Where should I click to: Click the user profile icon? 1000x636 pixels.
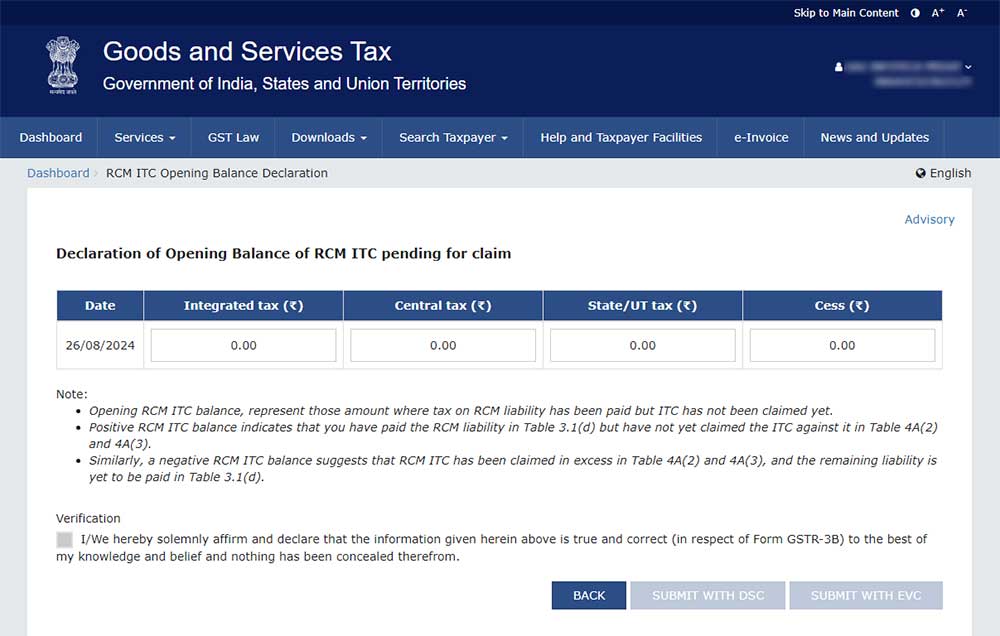(x=839, y=67)
